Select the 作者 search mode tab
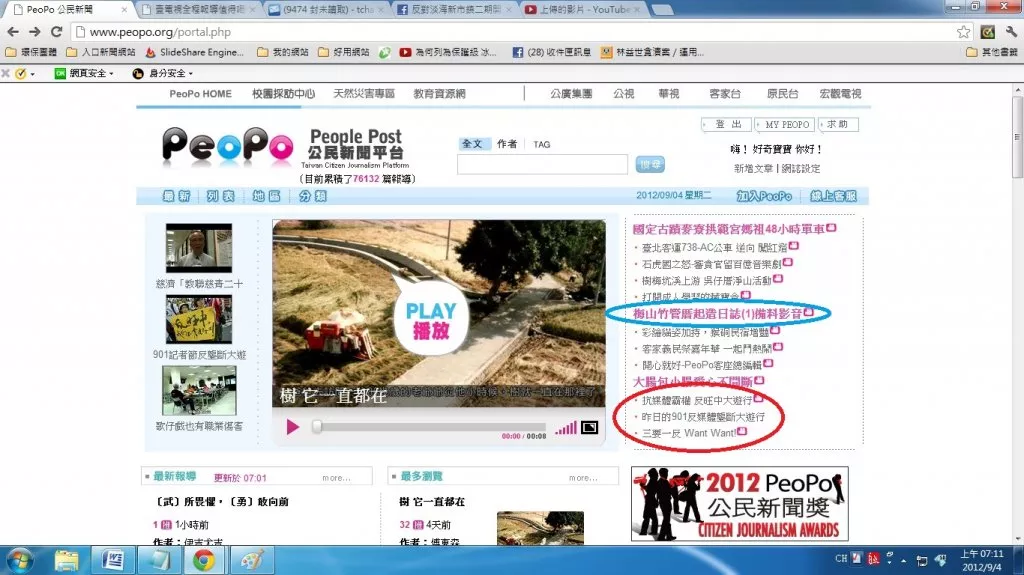The width and height of the screenshot is (1024, 575). click(x=507, y=144)
